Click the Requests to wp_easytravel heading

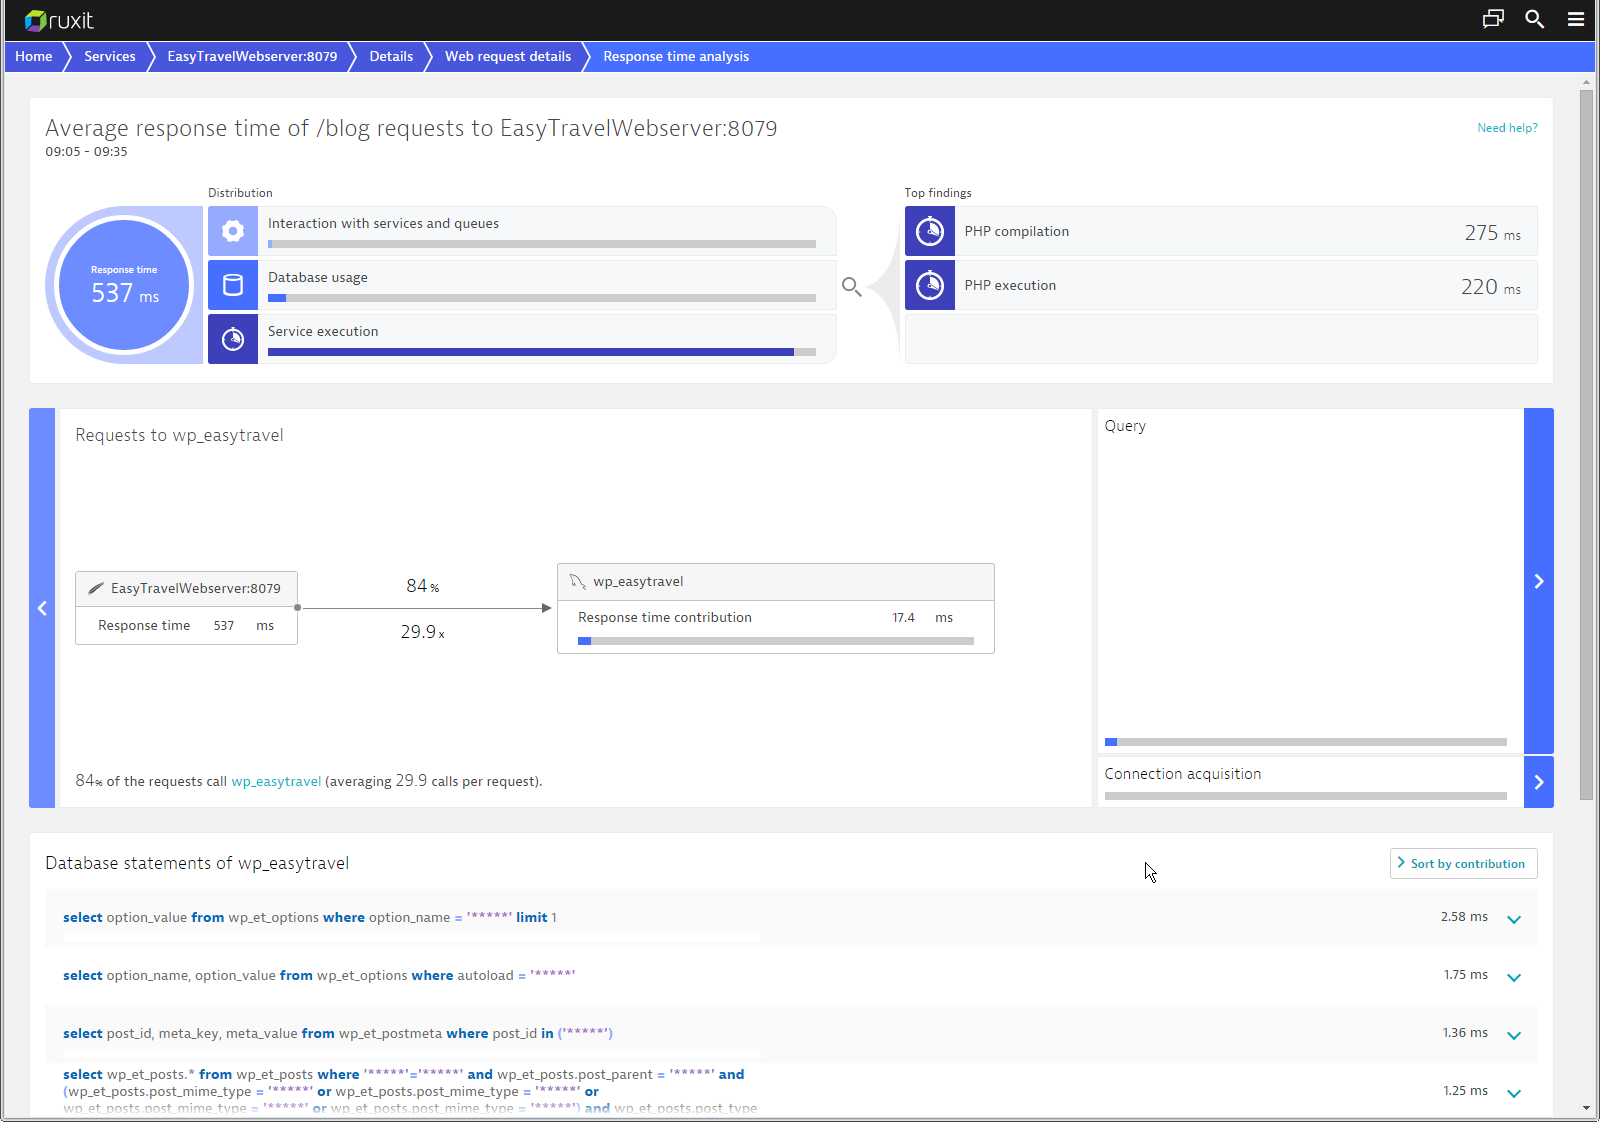click(x=179, y=435)
